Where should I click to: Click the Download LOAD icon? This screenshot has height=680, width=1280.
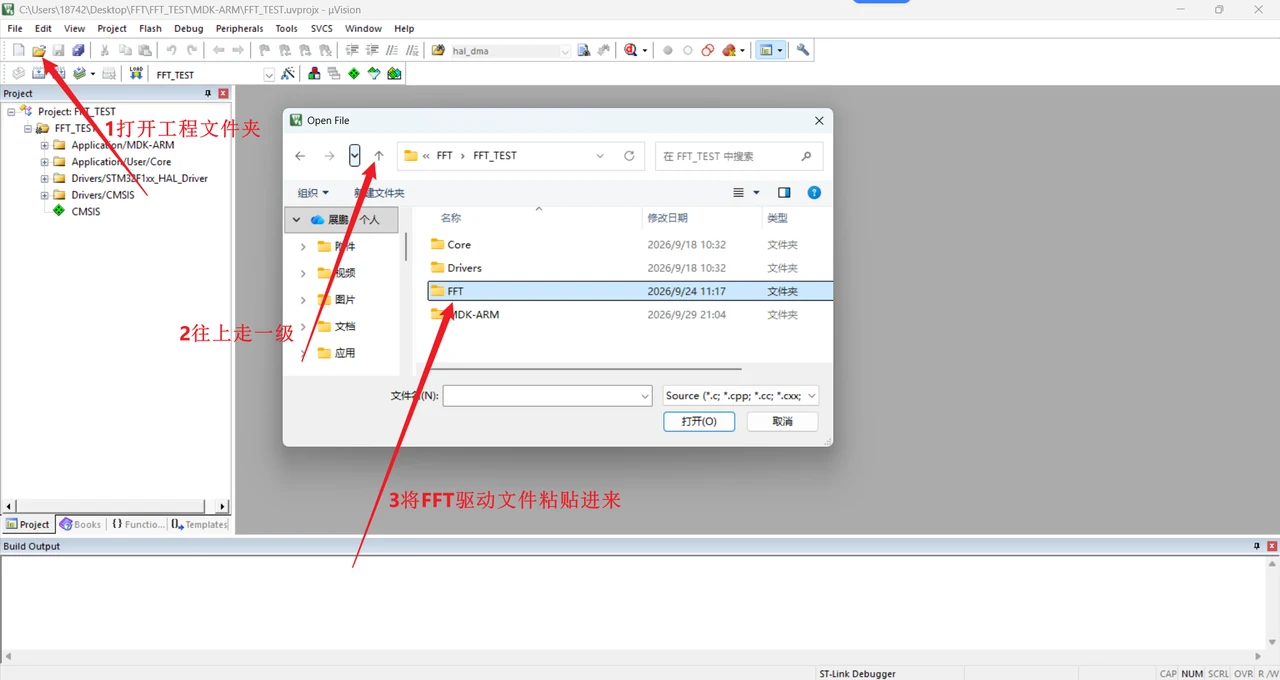pos(136,74)
